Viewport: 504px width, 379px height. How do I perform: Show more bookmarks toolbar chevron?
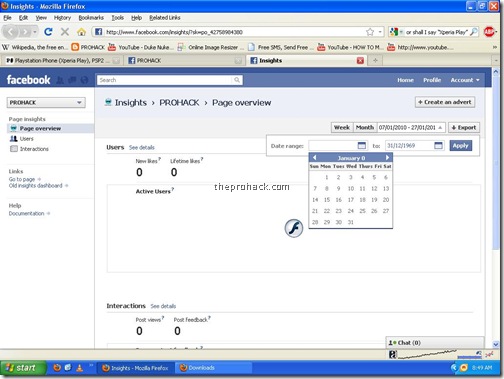(495, 47)
